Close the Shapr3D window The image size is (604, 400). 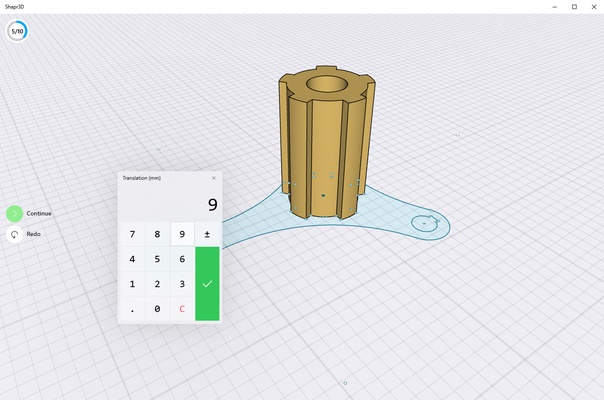click(594, 7)
